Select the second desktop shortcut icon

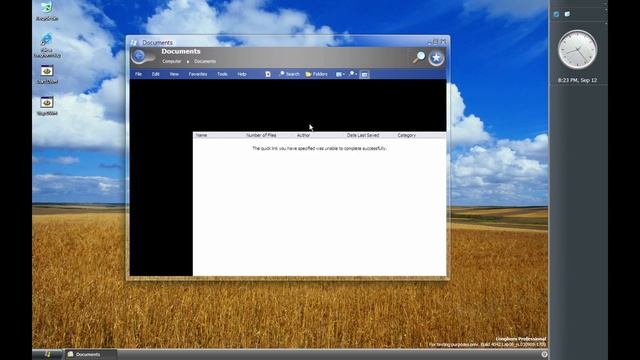click(47, 45)
